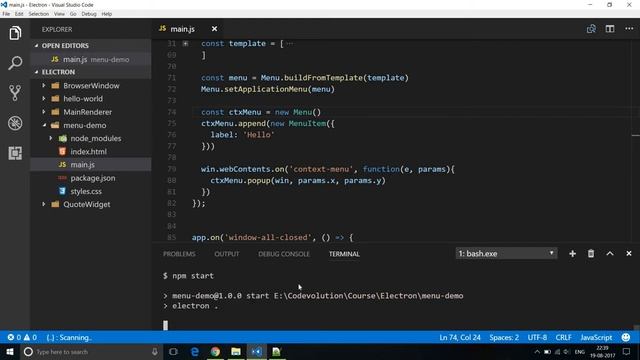Expand the MainRenderer folder
Screen dimensions: 640x360
44,112
